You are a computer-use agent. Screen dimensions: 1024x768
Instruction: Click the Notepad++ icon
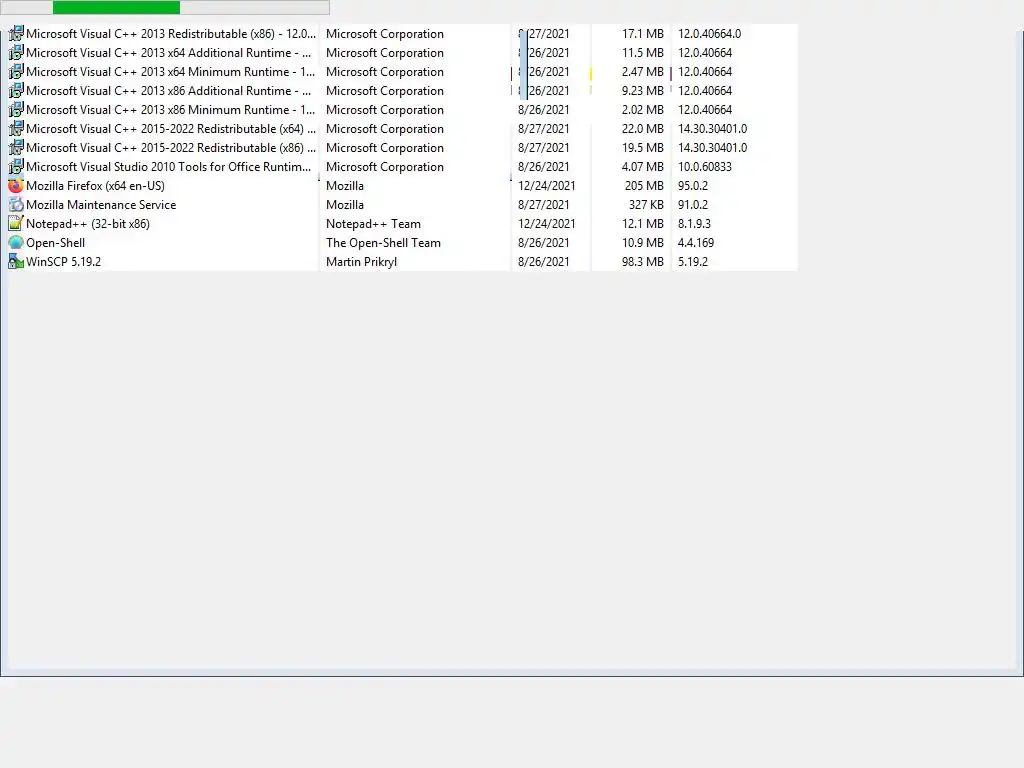[16, 223]
